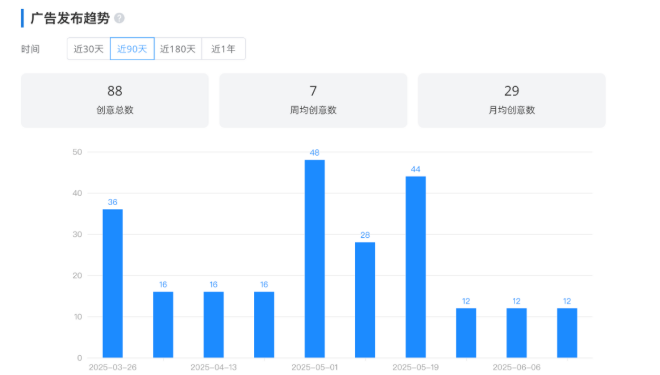Click the value label 44 above the bar
Screen dimensions: 660x375
[x=415, y=169]
